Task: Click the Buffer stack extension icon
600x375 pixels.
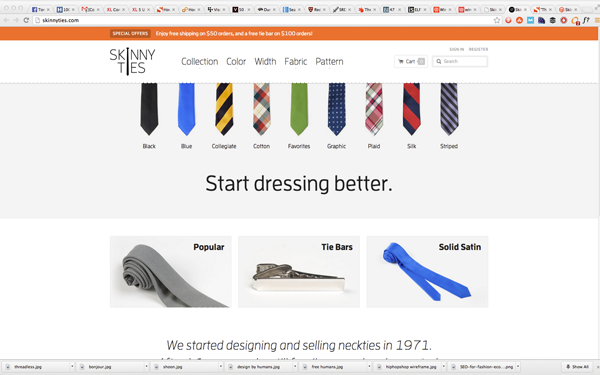Action: tap(552, 20)
